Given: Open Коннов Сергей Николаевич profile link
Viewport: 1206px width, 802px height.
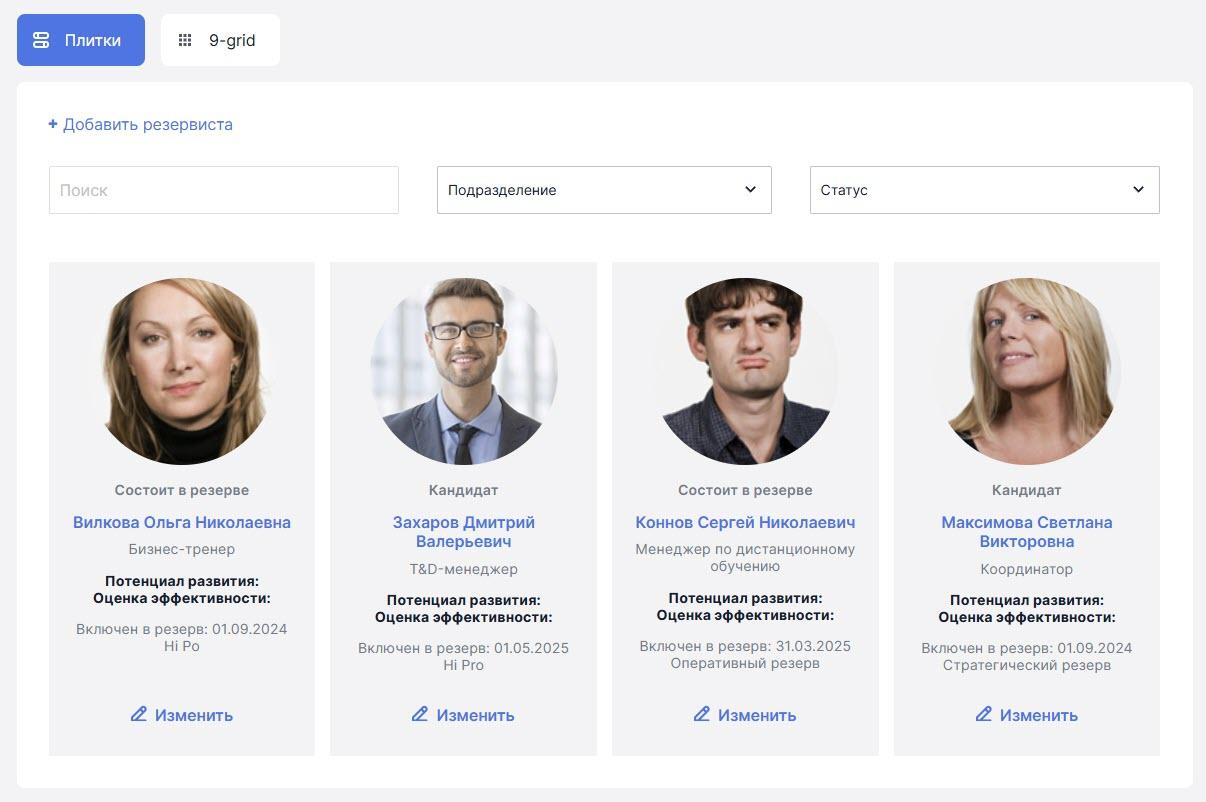Looking at the screenshot, I should click(745, 522).
